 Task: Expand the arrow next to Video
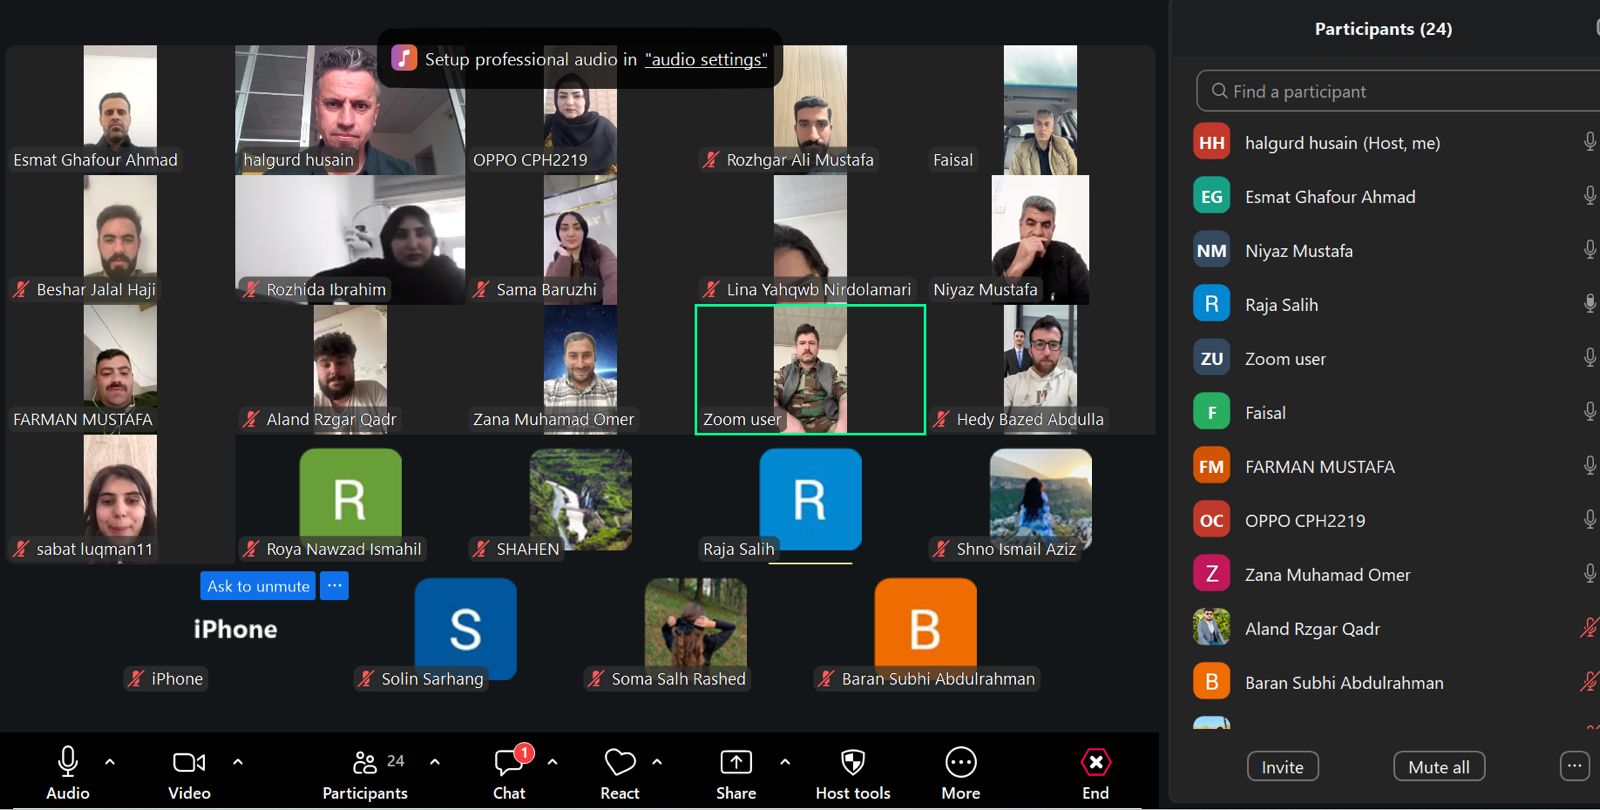[238, 762]
